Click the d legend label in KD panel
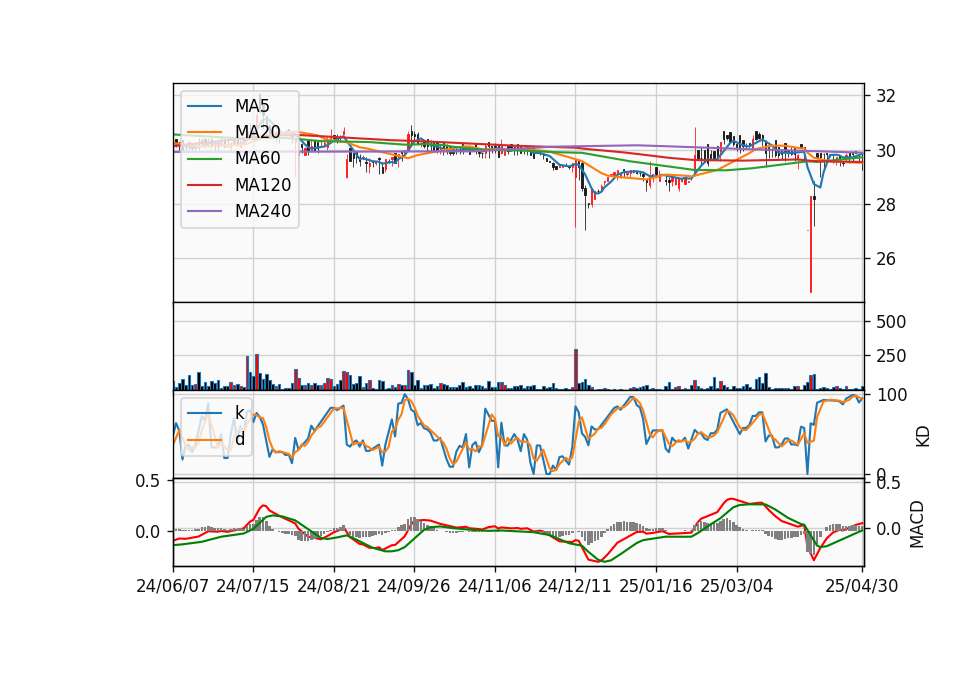This screenshot has width=960, height=690. pyautogui.click(x=239, y=439)
